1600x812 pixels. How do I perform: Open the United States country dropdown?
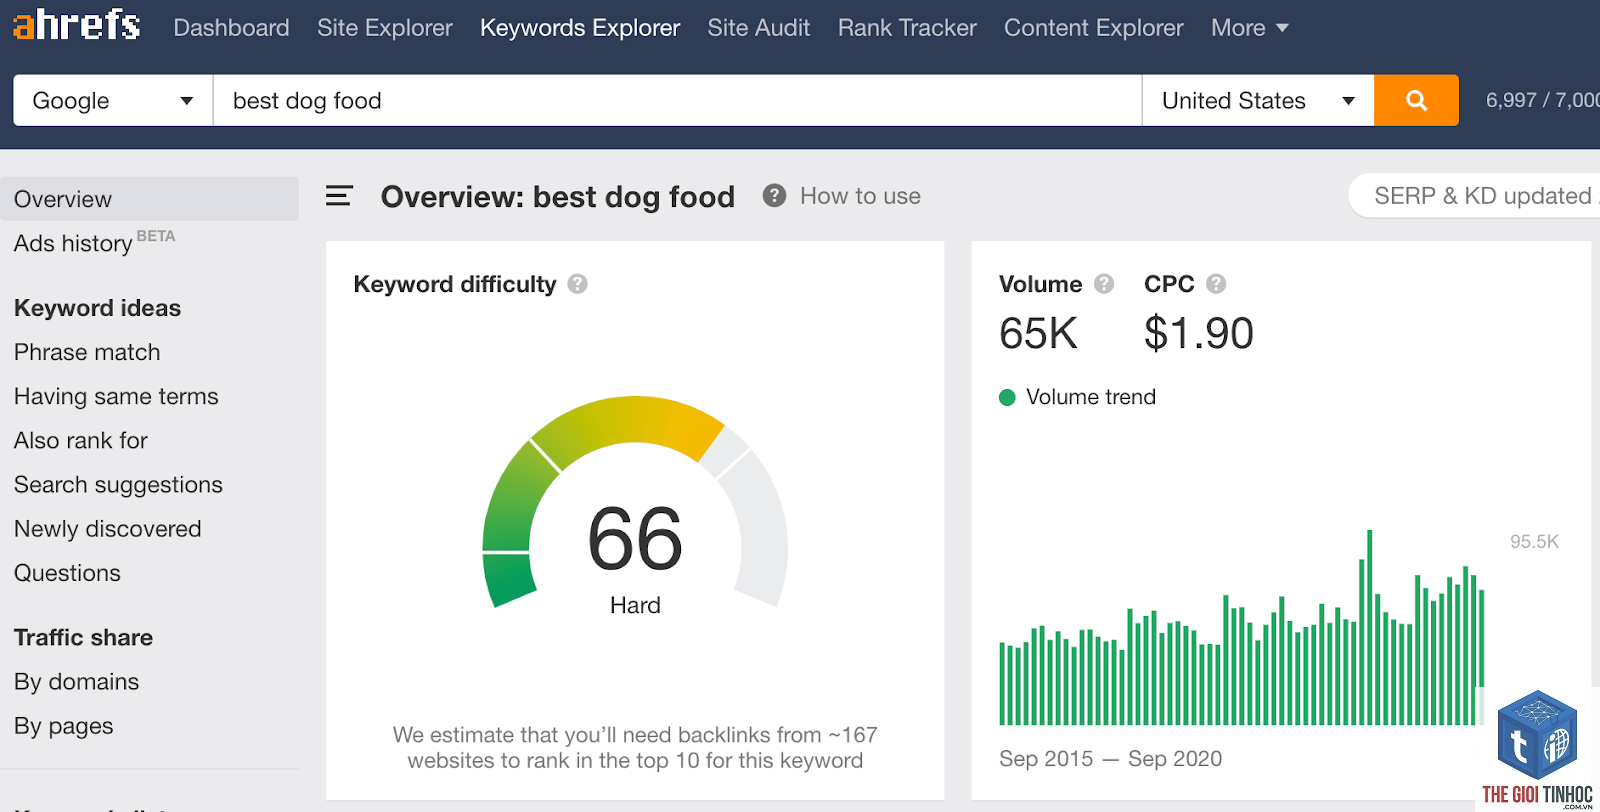pyautogui.click(x=1258, y=100)
